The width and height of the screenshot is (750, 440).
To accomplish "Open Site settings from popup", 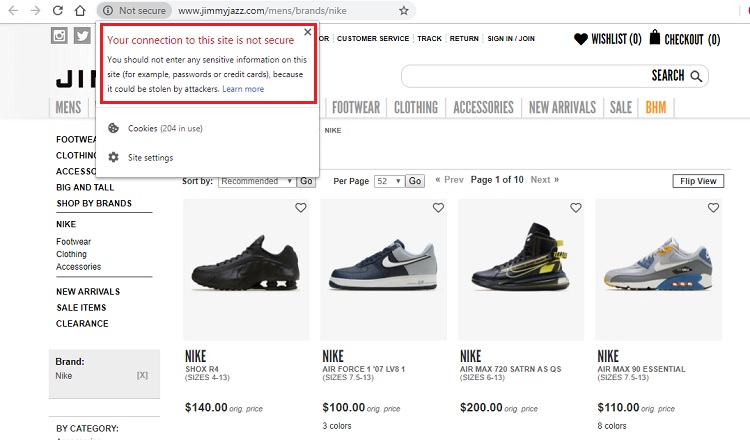I will [x=150, y=158].
